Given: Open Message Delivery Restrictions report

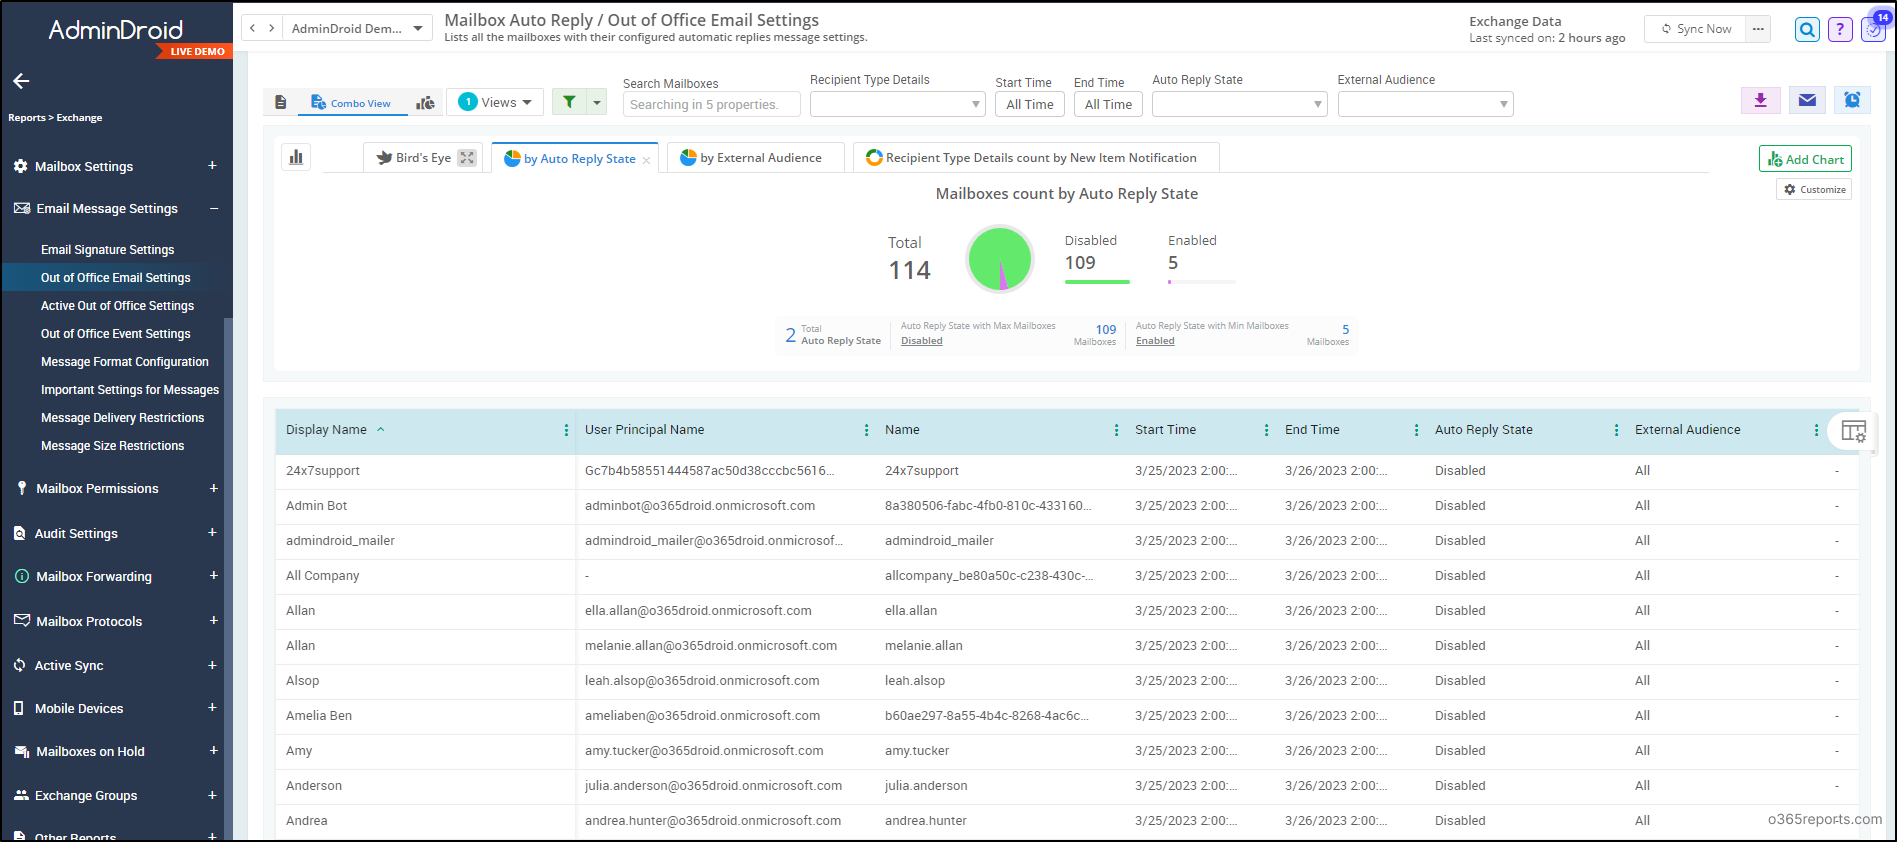Looking at the screenshot, I should point(122,418).
